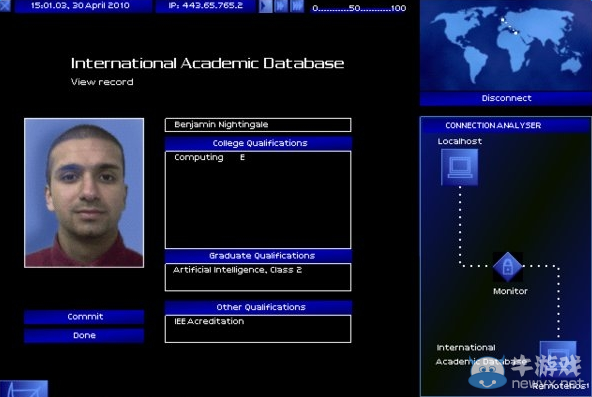This screenshot has height=397, width=592.
Task: Edit the Benjamin Nightingale name field
Action: tap(258, 125)
